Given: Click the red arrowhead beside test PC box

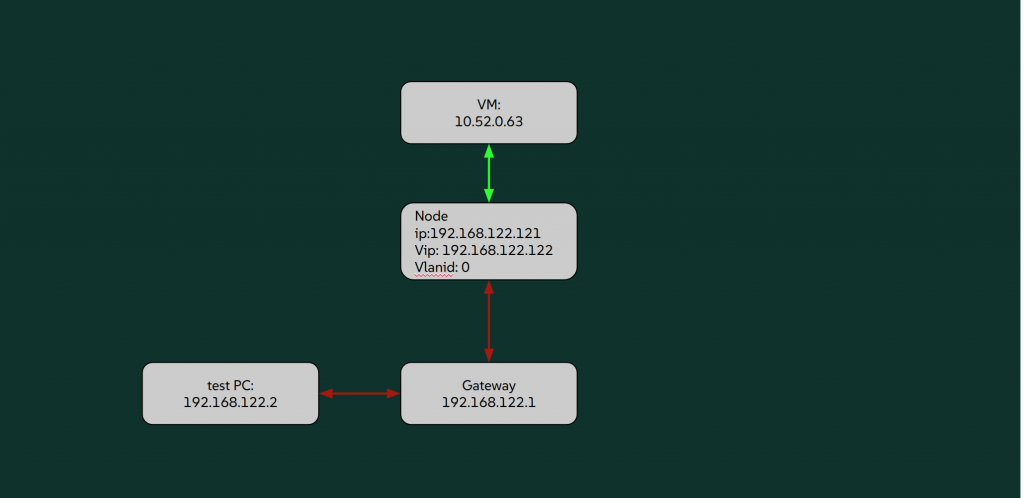Looking at the screenshot, I should pos(327,393).
